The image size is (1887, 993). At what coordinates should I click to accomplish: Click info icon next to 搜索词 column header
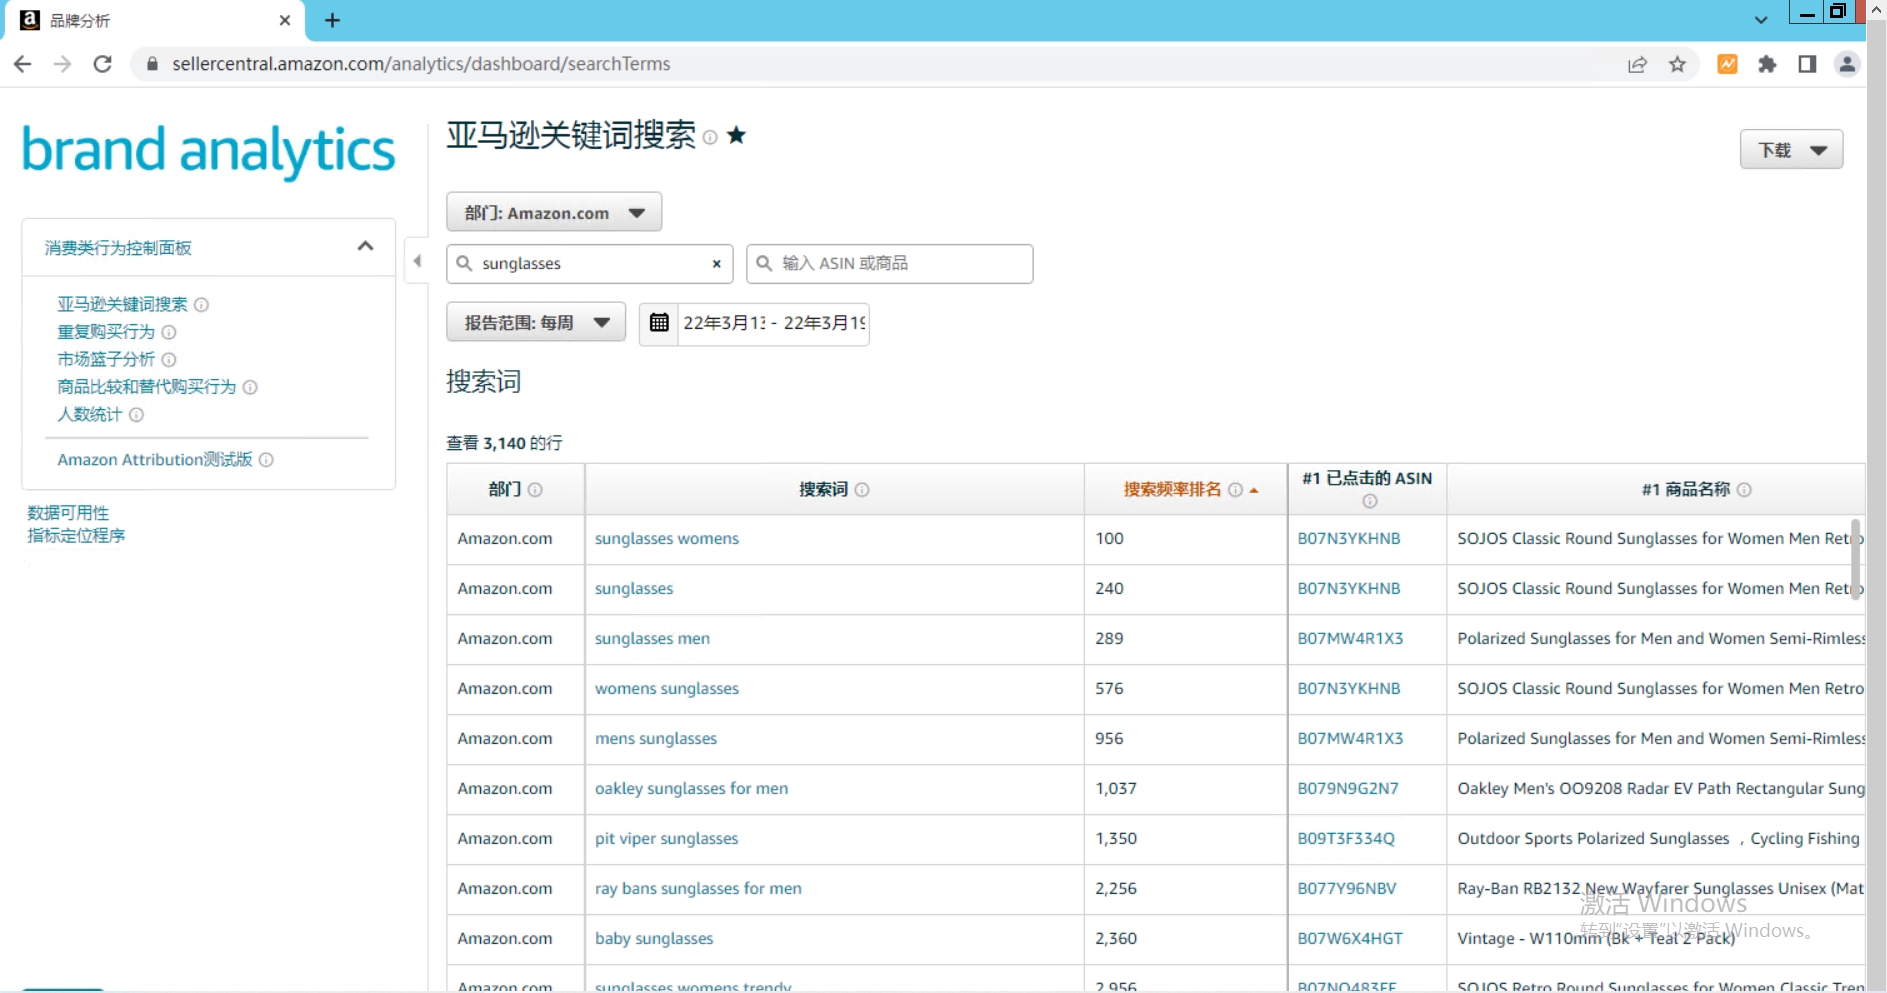[x=862, y=490]
